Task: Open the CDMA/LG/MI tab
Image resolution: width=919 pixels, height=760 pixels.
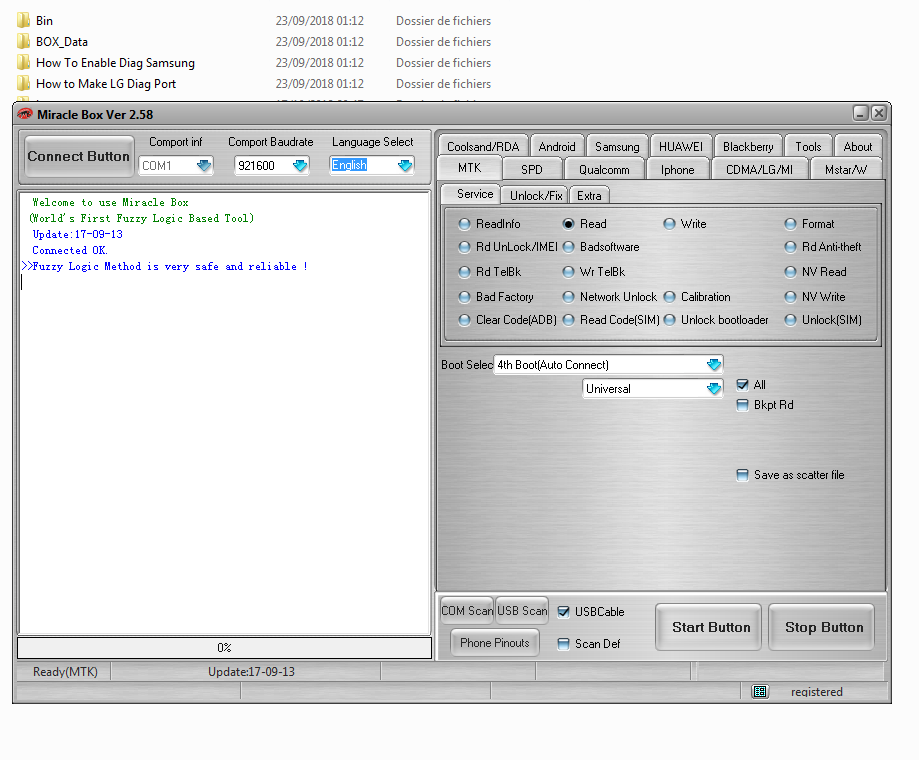Action: (x=759, y=169)
